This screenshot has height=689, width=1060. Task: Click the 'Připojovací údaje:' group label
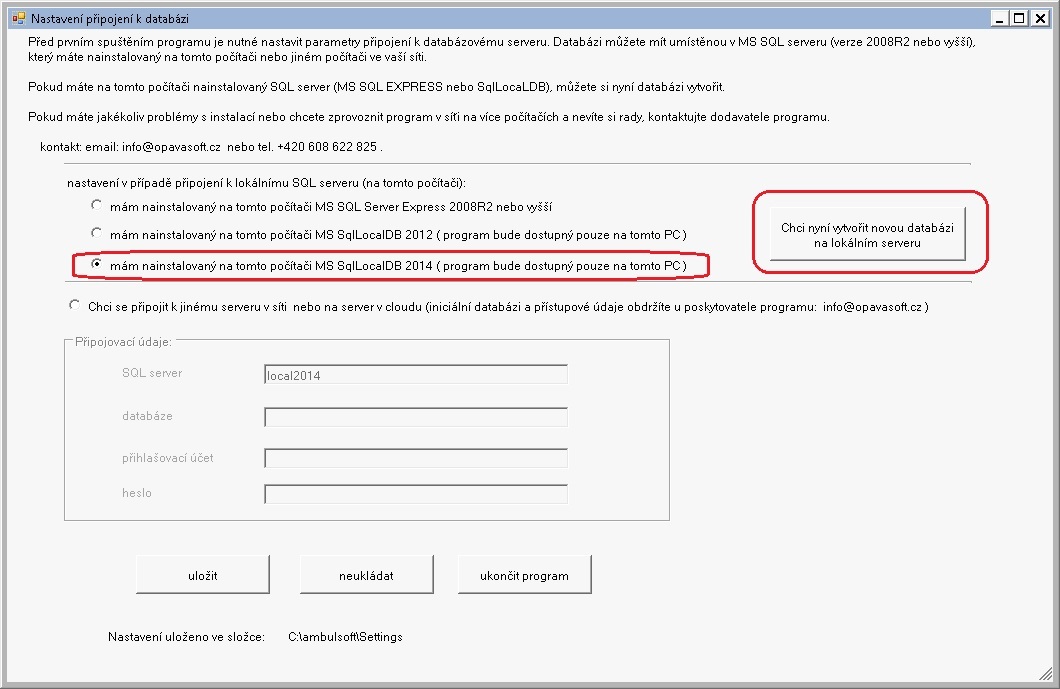click(124, 341)
